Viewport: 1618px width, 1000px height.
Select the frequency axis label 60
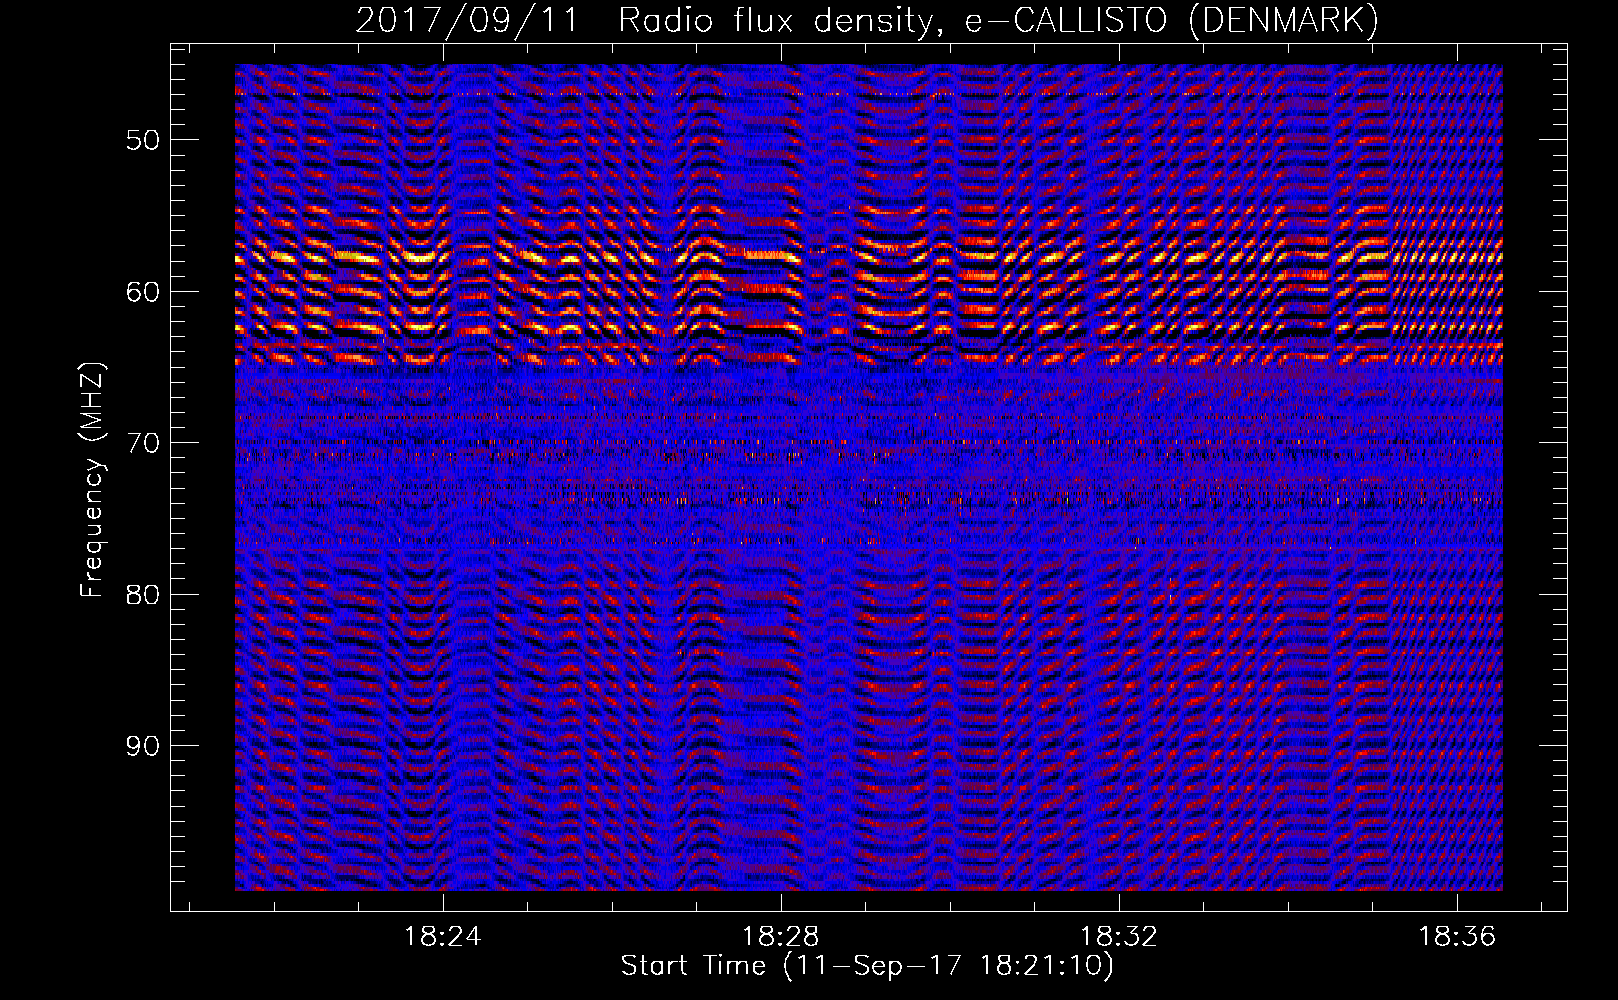coord(143,292)
